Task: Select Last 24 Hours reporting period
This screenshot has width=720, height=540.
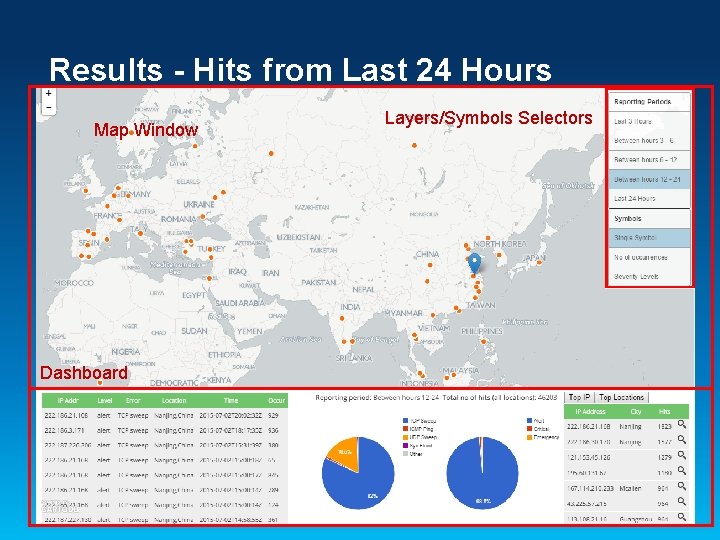Action: (x=649, y=198)
